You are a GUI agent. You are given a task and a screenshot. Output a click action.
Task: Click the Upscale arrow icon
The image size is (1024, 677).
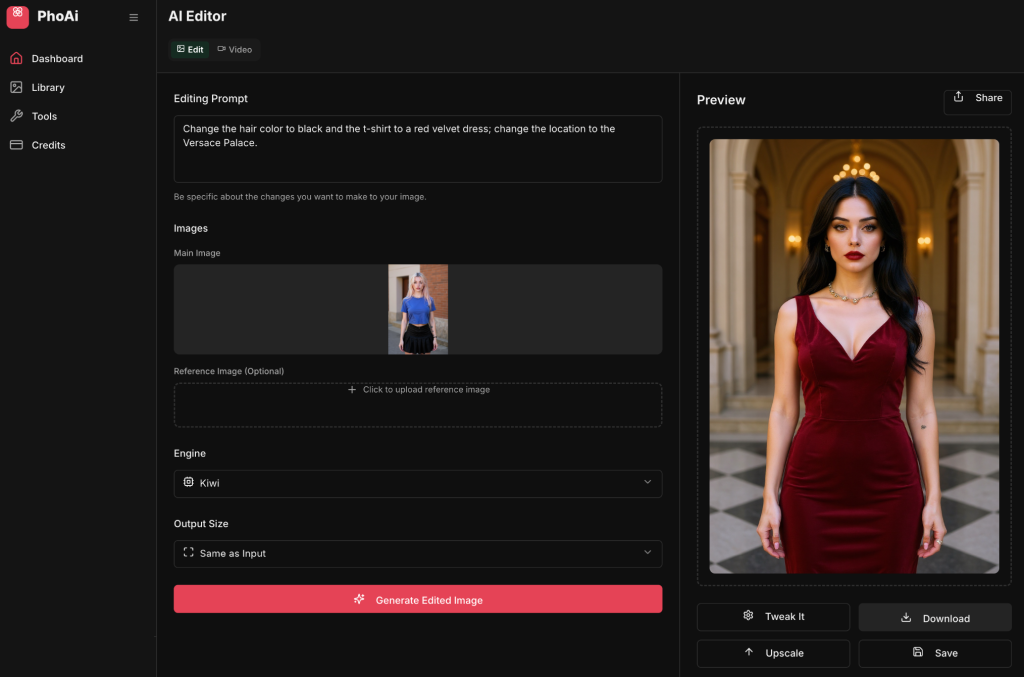click(x=749, y=652)
